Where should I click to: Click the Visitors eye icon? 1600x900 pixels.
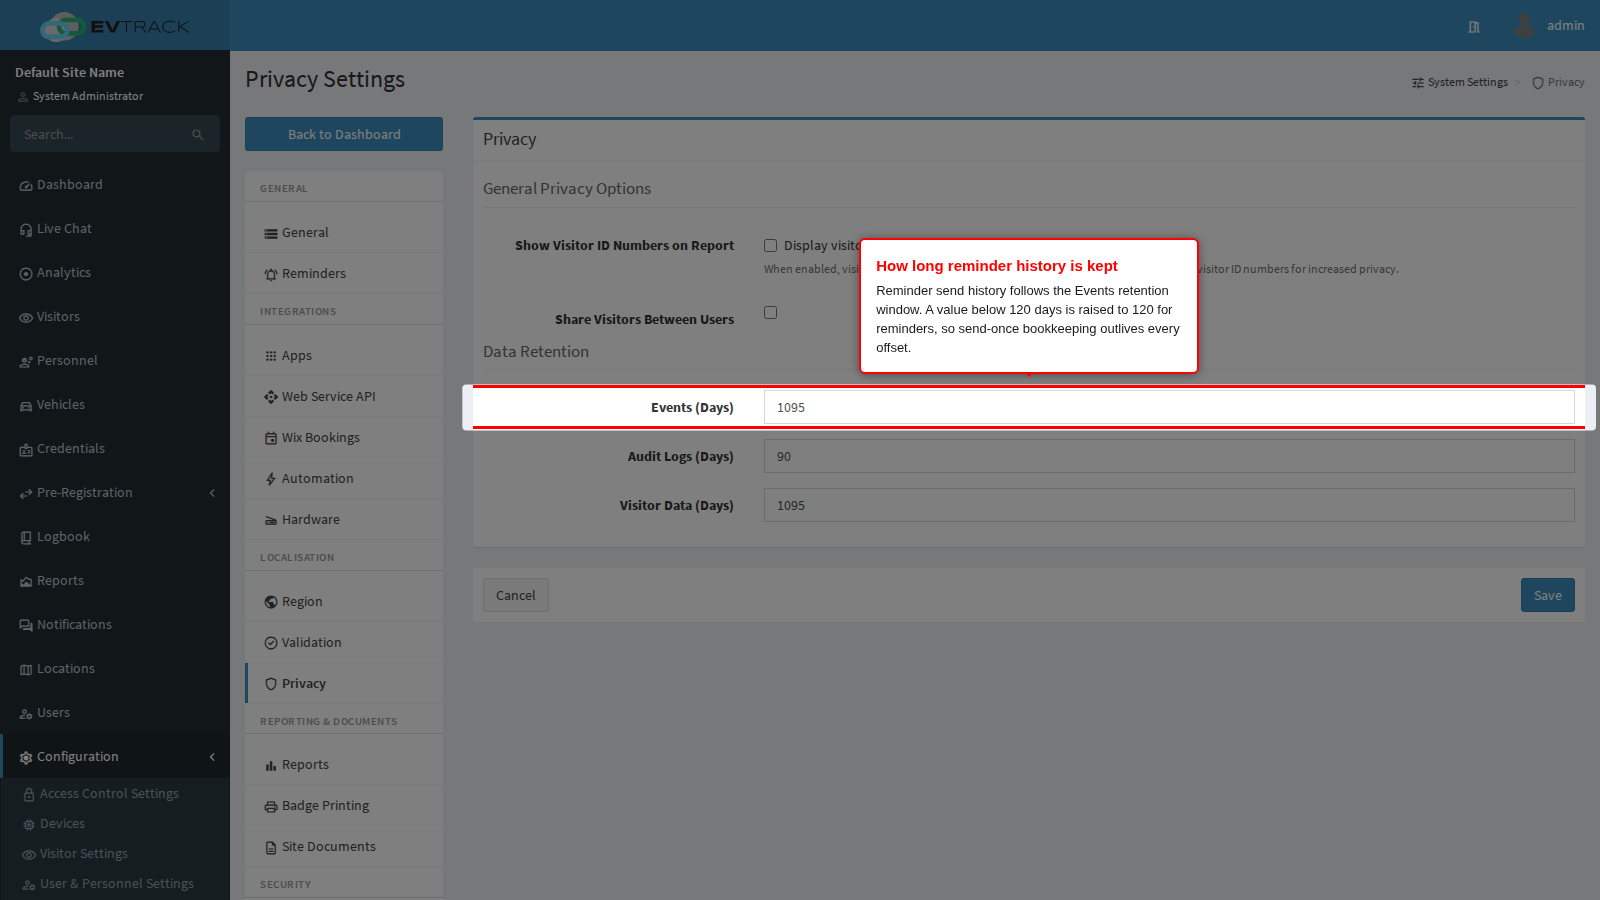point(26,318)
